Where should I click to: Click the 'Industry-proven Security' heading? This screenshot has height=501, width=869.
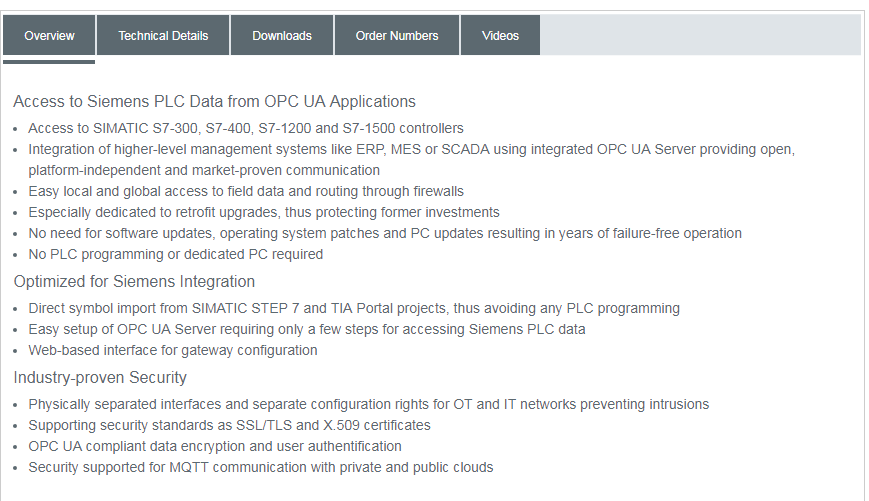tap(100, 377)
